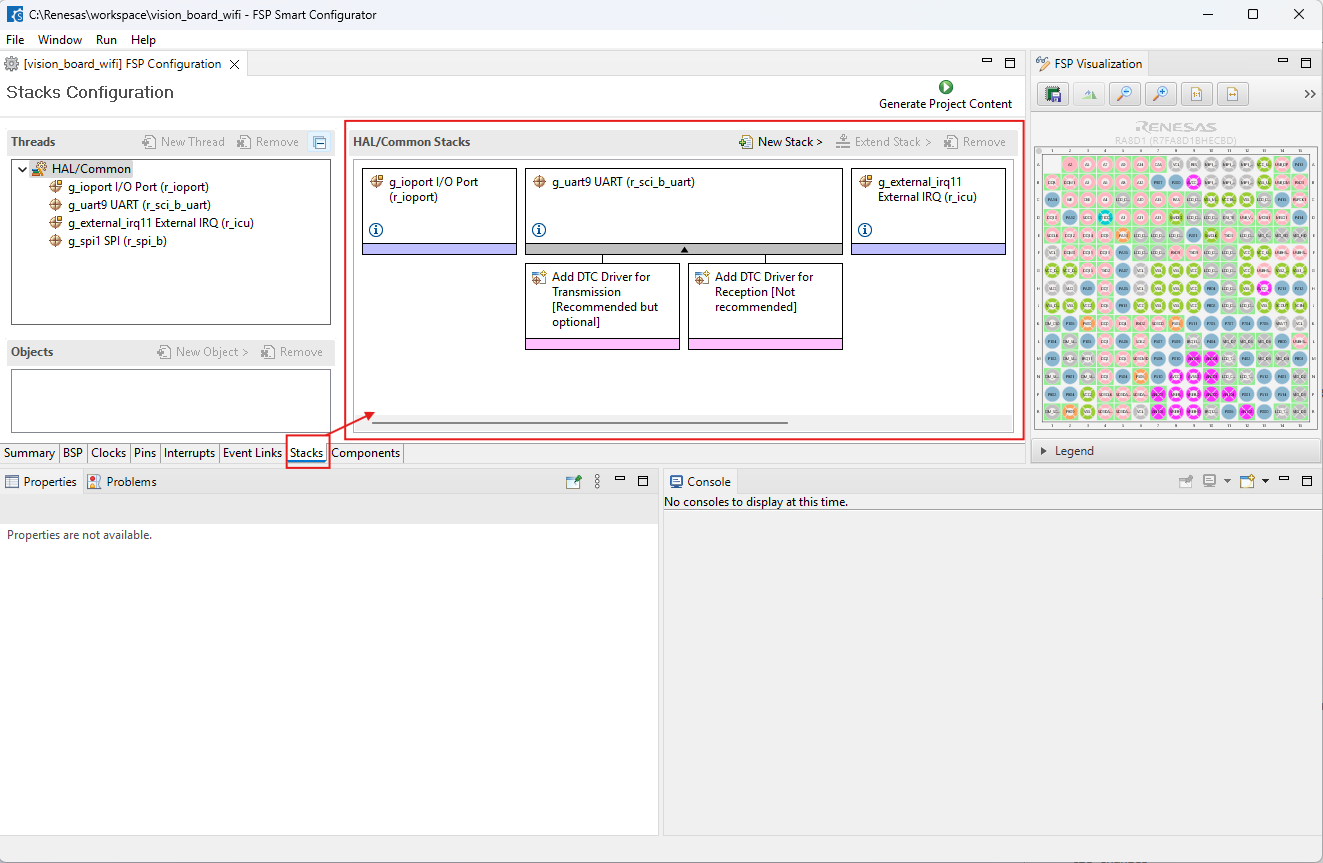Pin the Properties view icon
The height and width of the screenshot is (863, 1323).
573,482
